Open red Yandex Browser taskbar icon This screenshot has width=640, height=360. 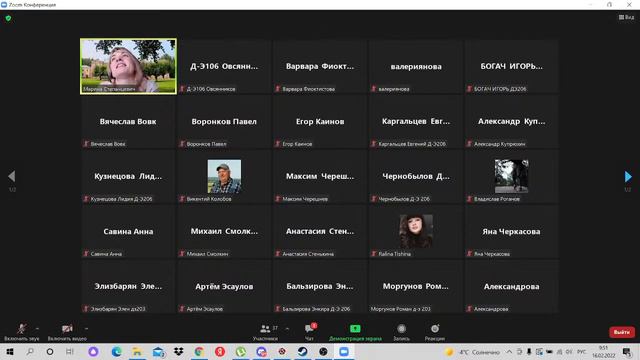tap(220, 351)
